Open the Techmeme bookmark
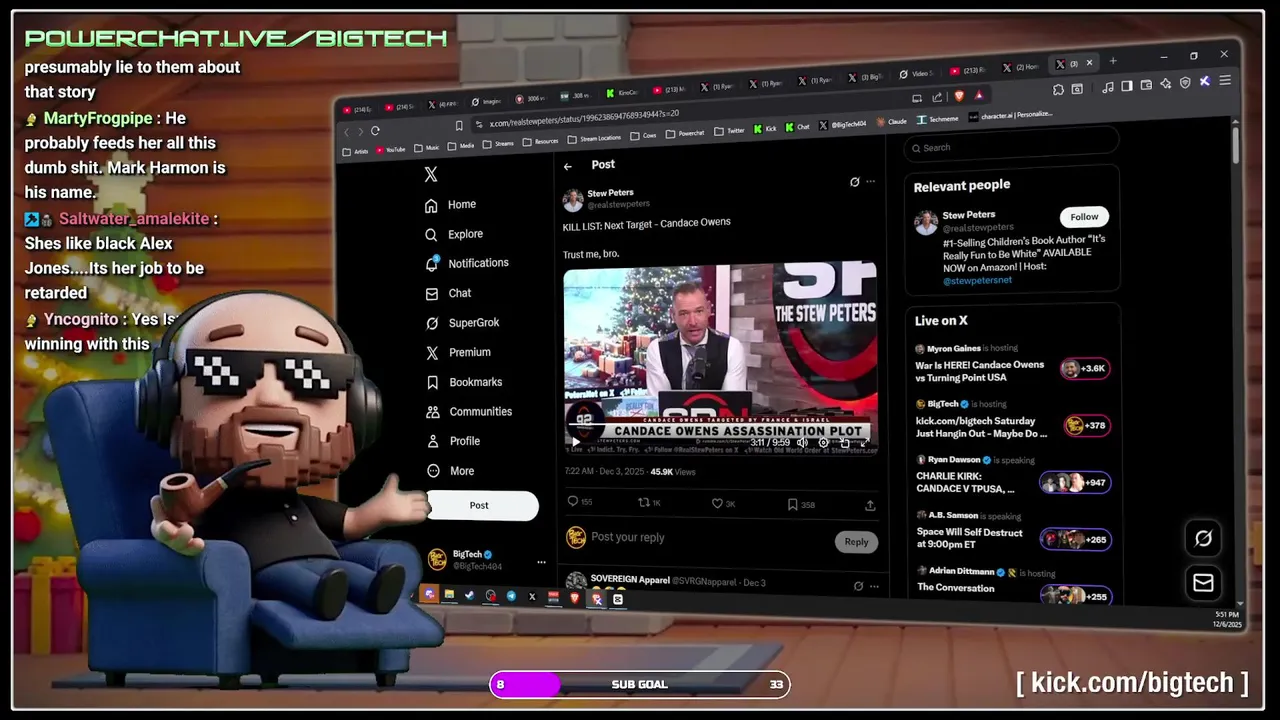Screen dimensions: 1280x720 [x=938, y=119]
